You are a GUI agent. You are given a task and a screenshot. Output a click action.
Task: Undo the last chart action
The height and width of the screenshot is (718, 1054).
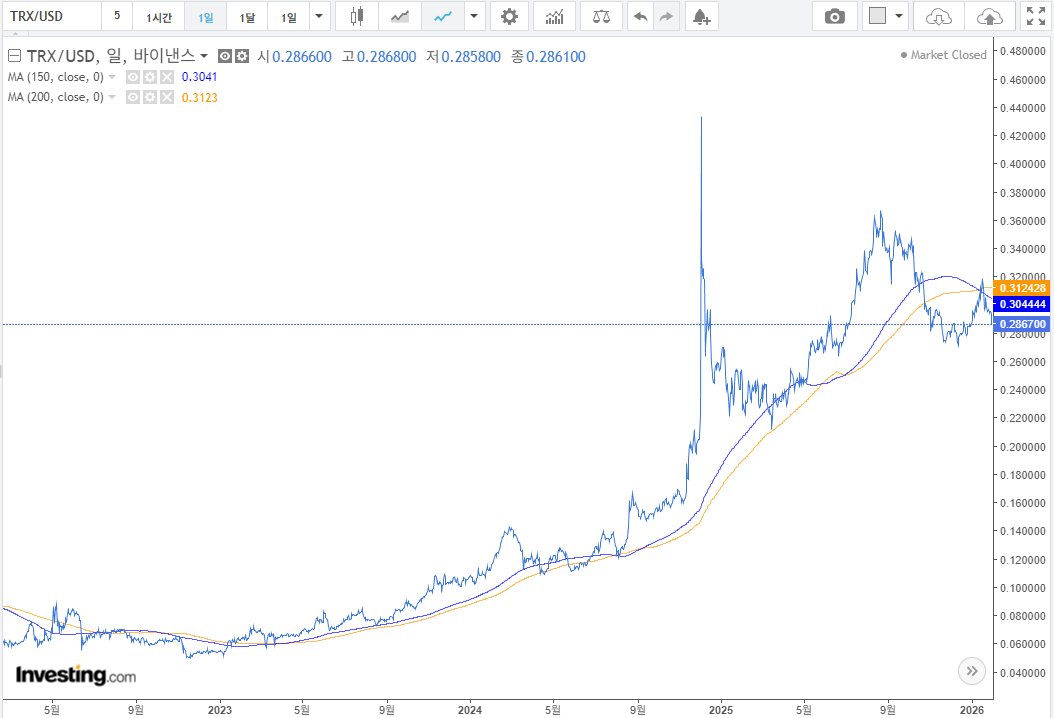point(641,16)
